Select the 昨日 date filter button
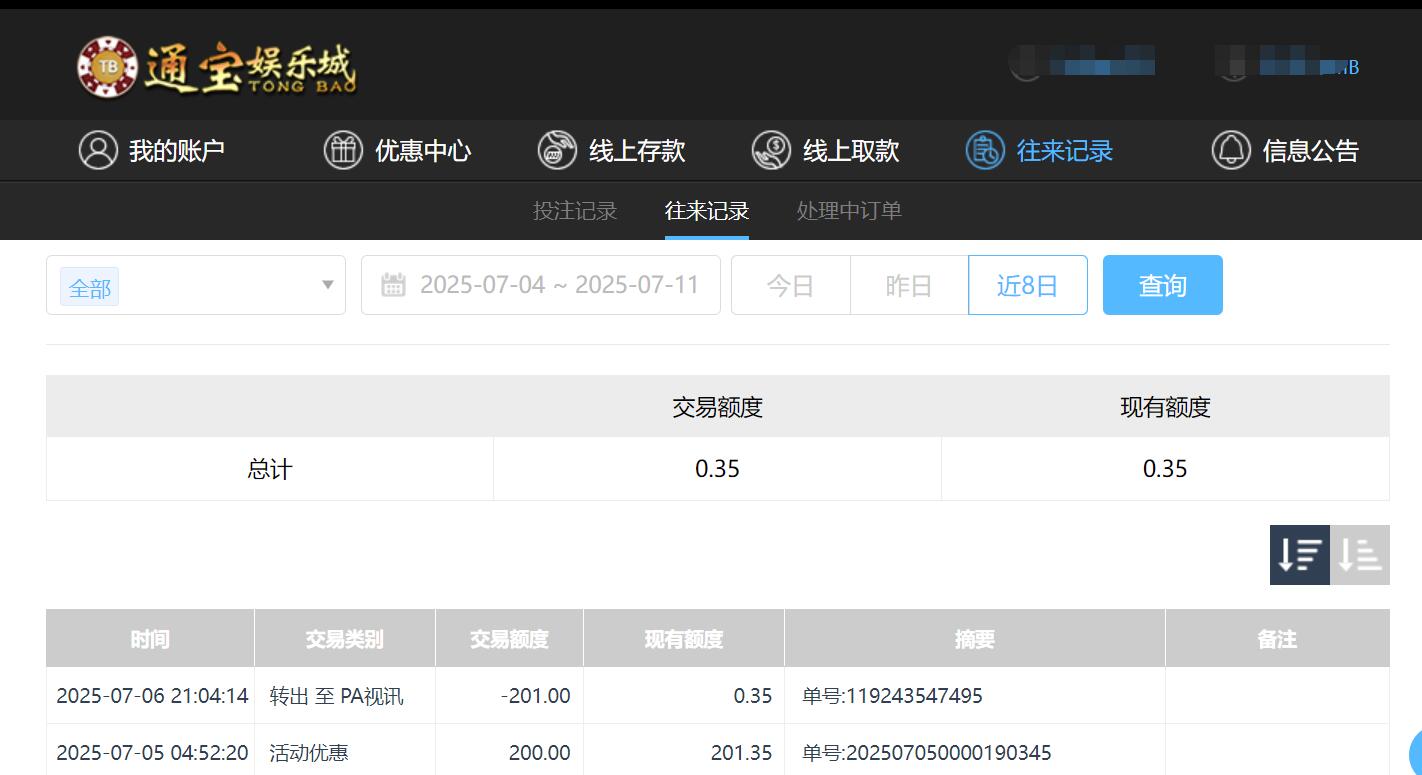Image resolution: width=1422 pixels, height=775 pixels. point(909,285)
